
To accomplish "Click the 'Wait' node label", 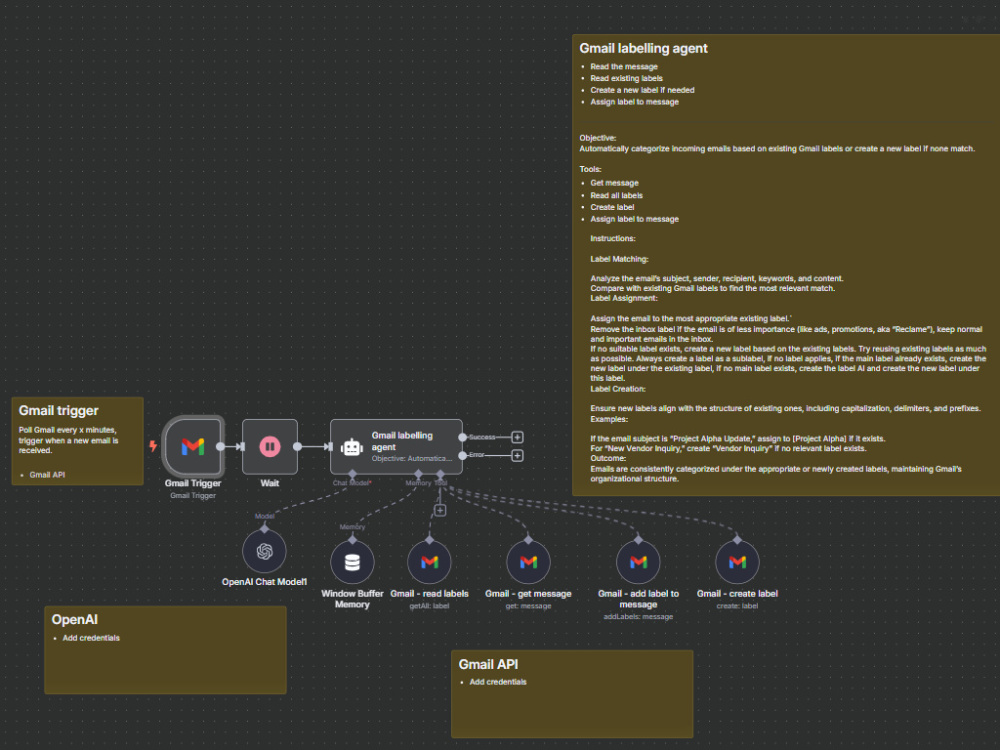I will pos(270,483).
